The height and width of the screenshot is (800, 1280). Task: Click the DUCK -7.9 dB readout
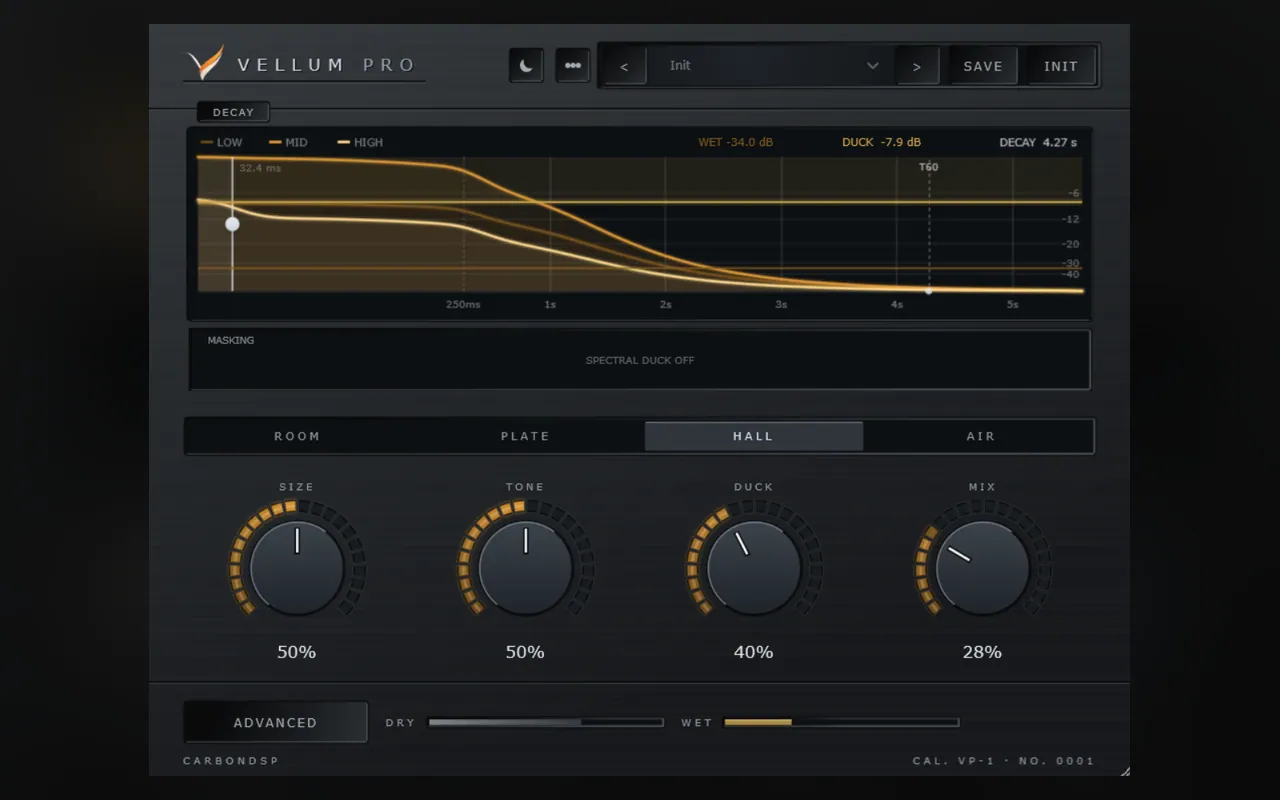(x=882, y=142)
